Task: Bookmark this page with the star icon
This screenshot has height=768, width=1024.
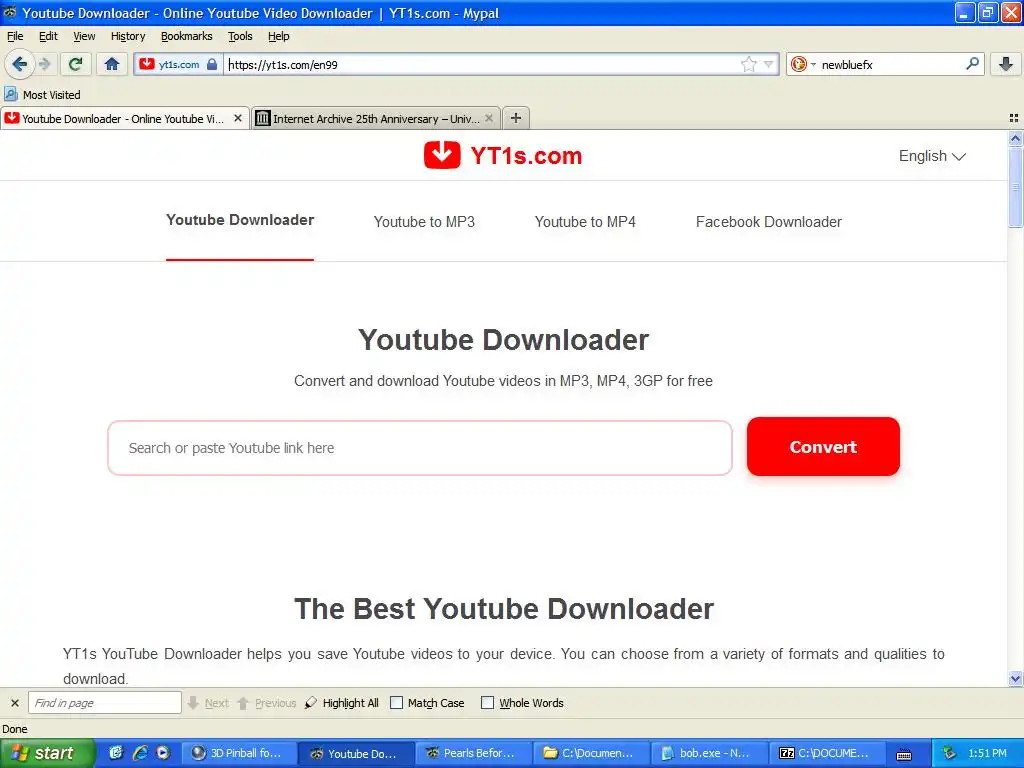Action: [748, 64]
